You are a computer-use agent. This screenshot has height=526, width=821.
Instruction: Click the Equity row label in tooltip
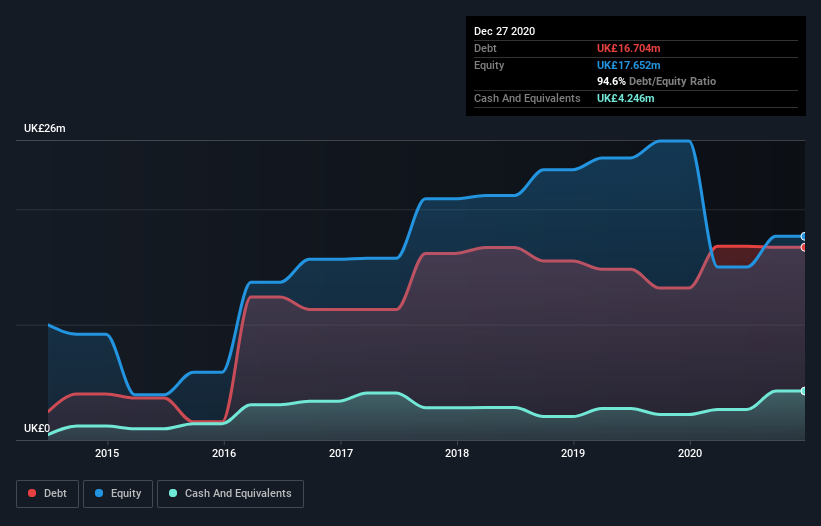tap(489, 65)
